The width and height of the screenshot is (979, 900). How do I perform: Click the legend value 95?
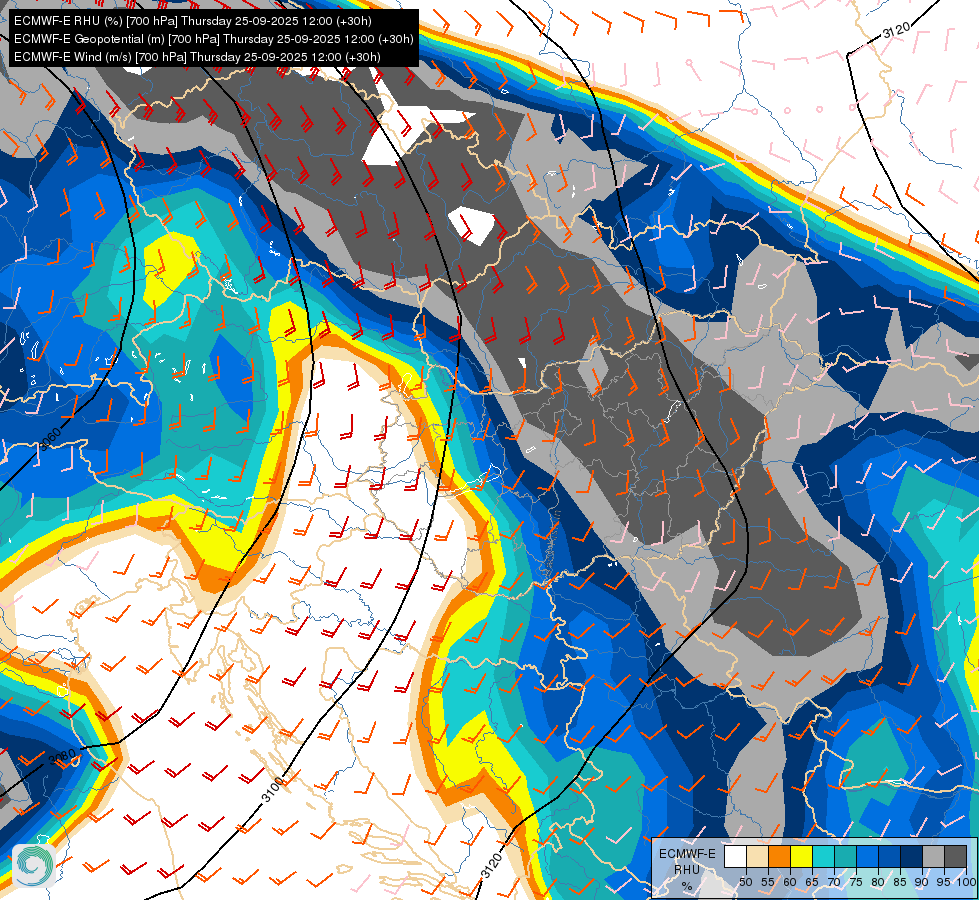[x=944, y=882]
